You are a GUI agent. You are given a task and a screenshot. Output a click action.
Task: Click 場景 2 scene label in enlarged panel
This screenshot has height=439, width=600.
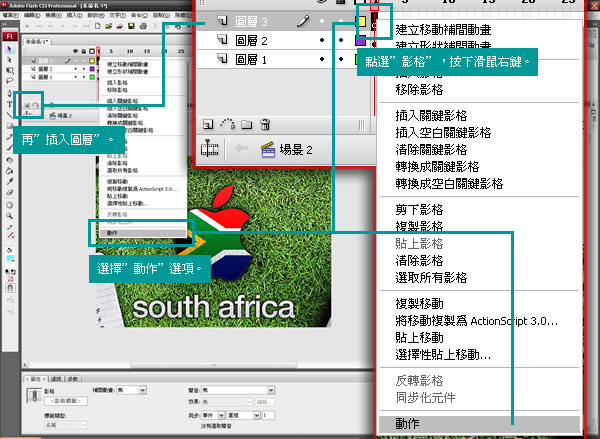(296, 149)
